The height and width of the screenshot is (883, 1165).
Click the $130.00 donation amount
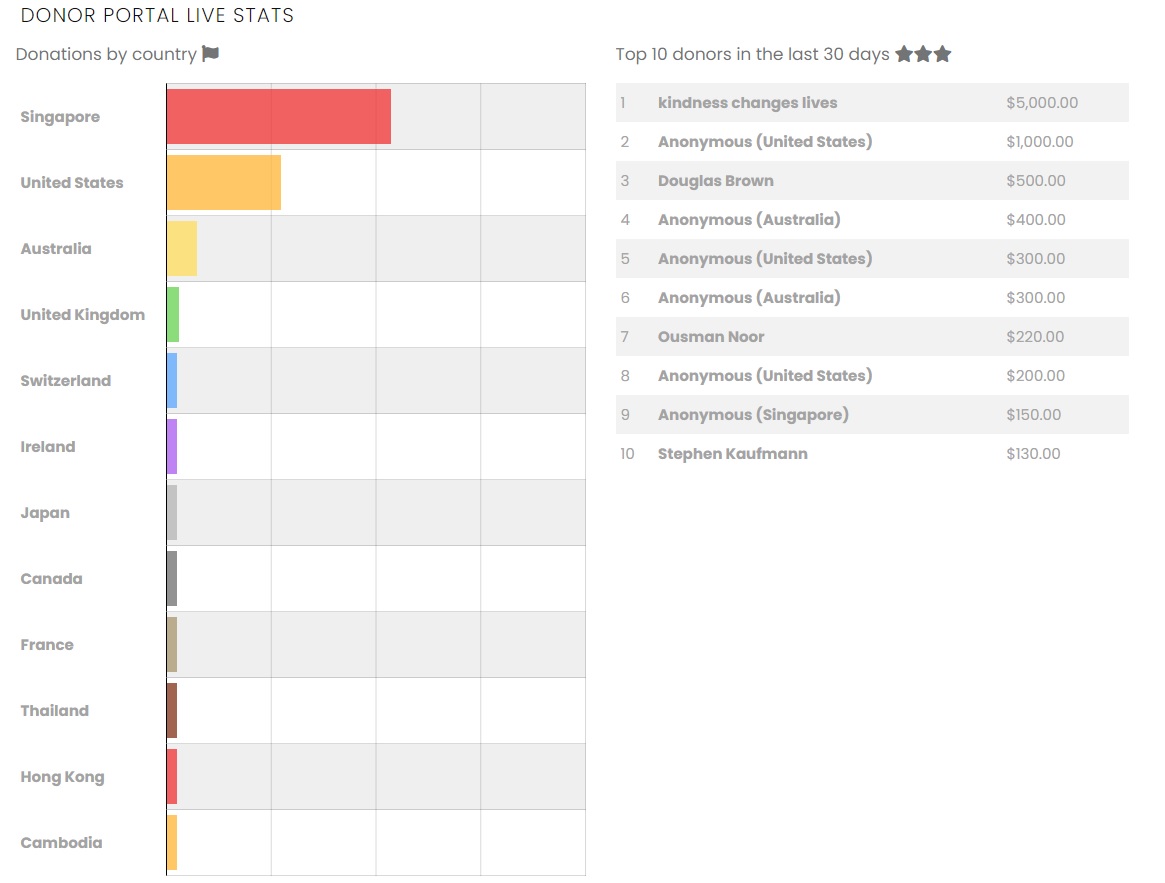point(1033,453)
